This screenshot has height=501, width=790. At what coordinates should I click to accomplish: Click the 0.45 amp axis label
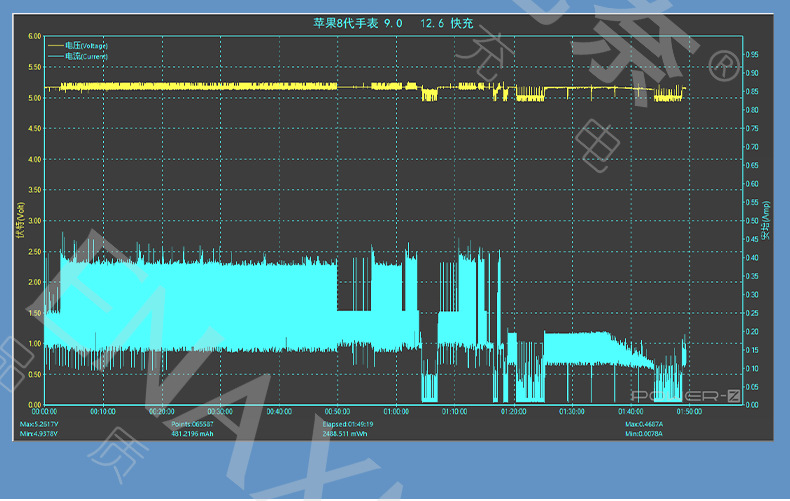coord(752,239)
